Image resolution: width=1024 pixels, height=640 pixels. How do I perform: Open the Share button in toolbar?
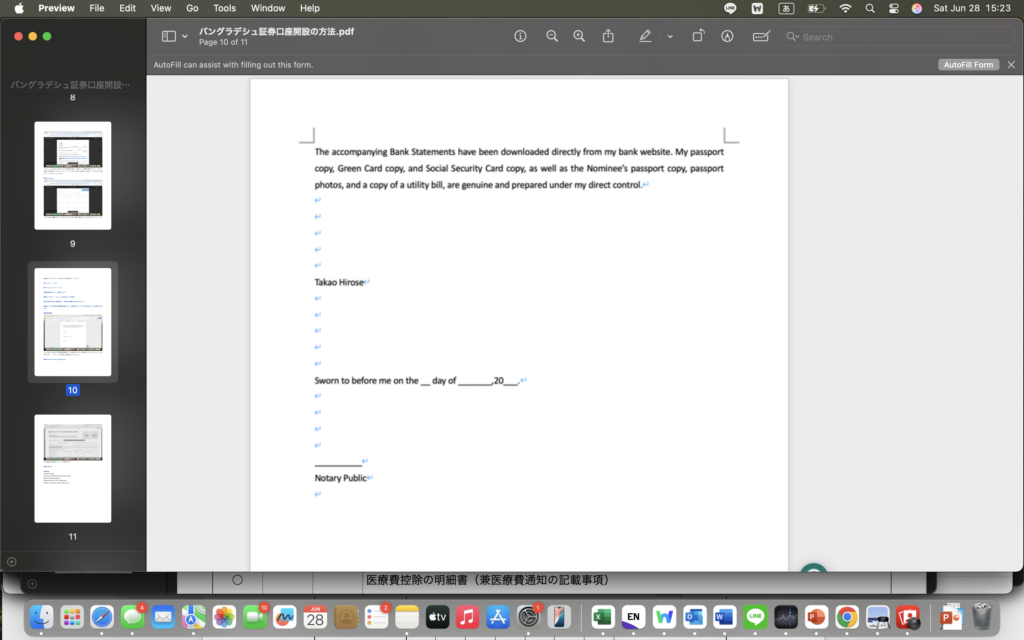[608, 36]
